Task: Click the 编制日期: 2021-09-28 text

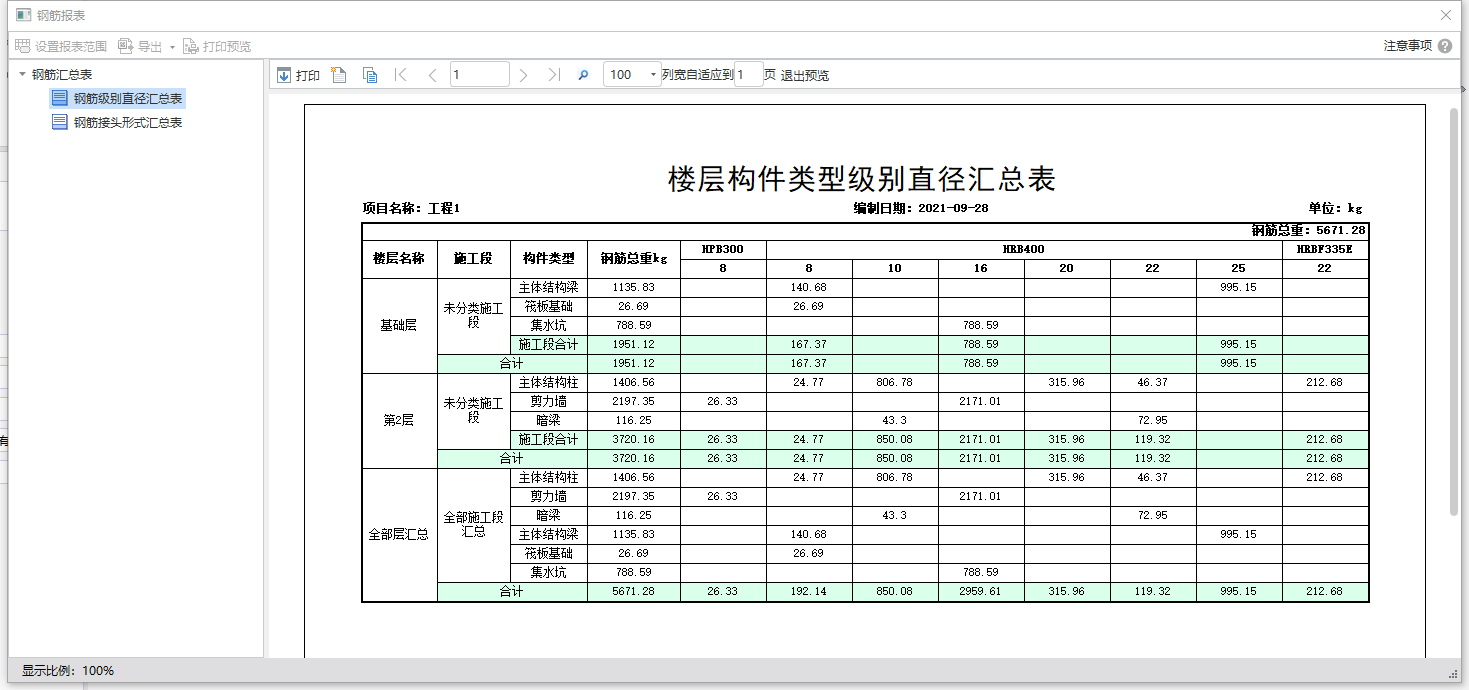Action: [x=921, y=208]
